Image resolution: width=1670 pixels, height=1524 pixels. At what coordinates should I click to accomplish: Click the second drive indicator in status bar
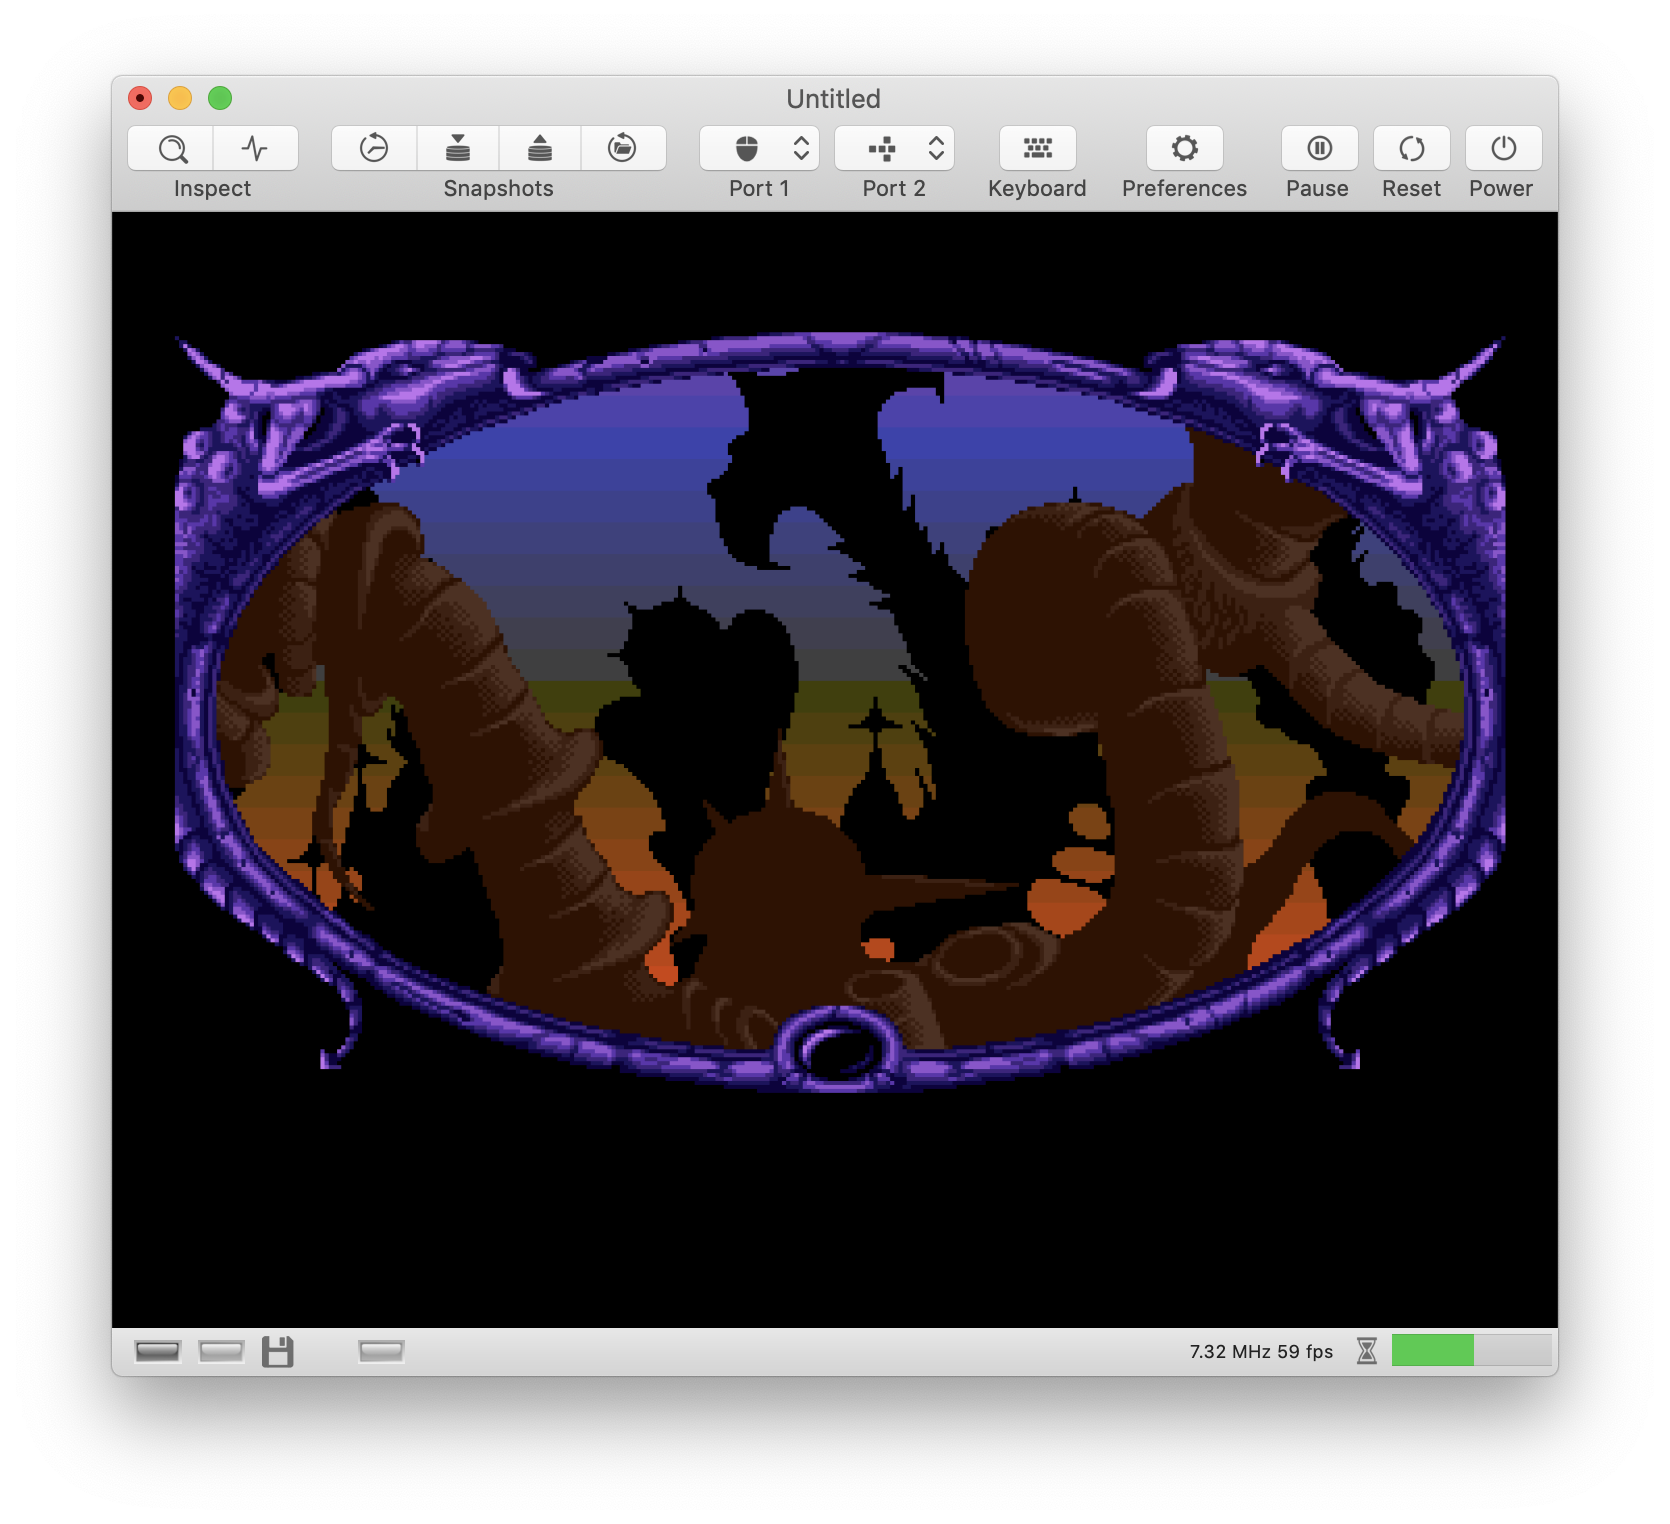[x=221, y=1352]
